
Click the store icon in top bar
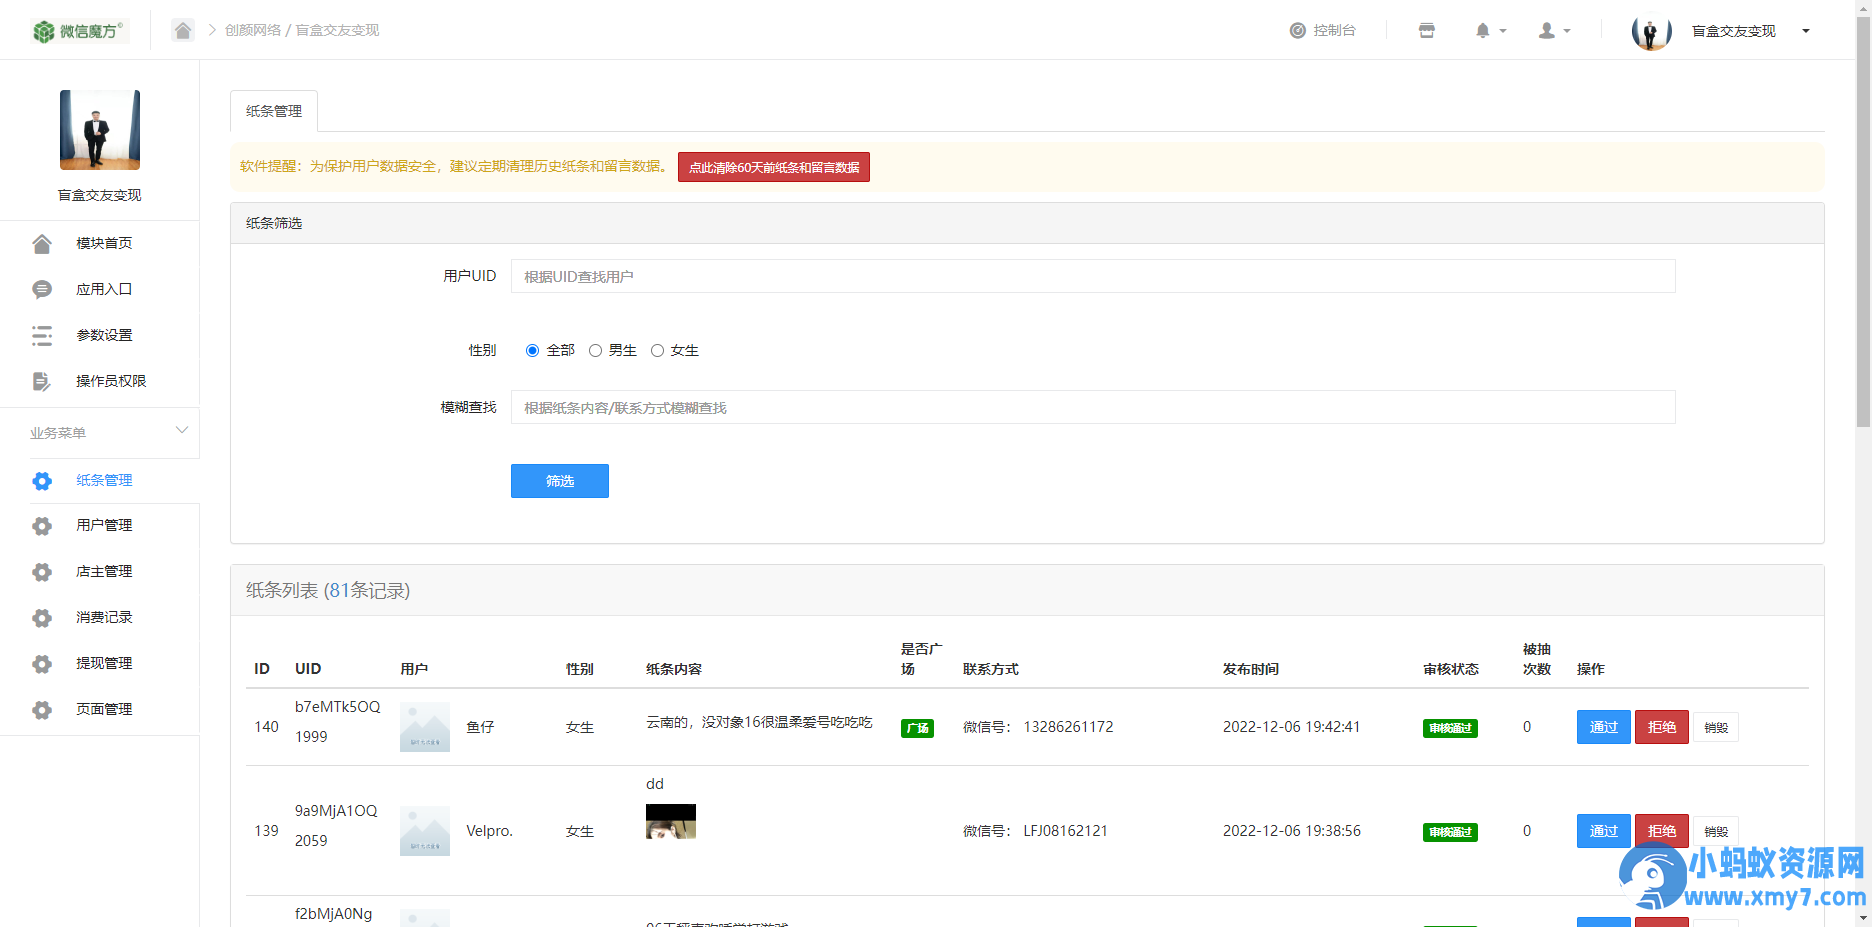coord(1427,30)
